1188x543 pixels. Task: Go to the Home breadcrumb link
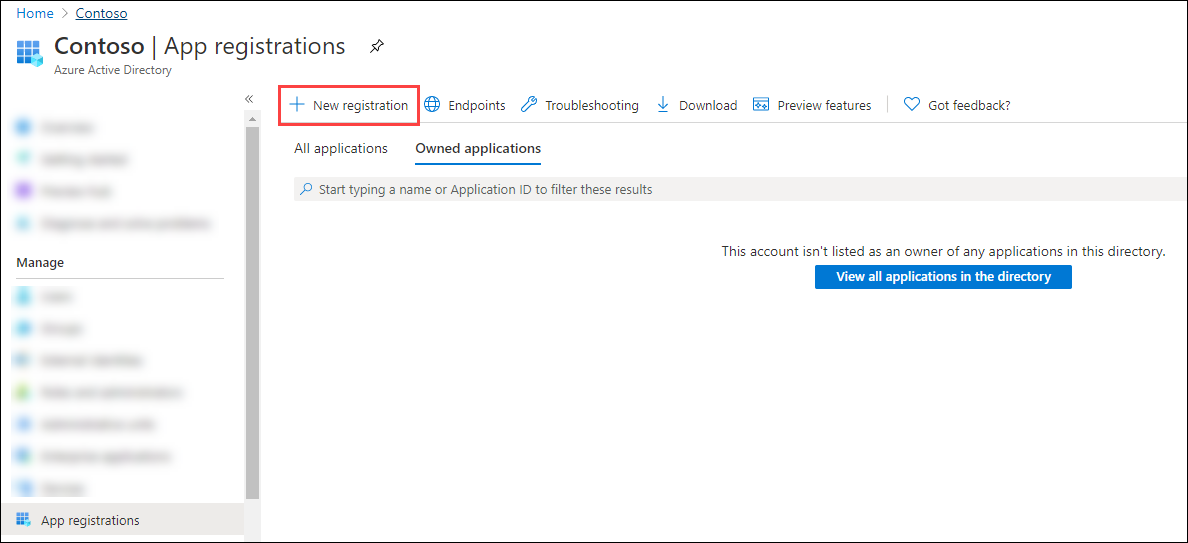click(35, 14)
